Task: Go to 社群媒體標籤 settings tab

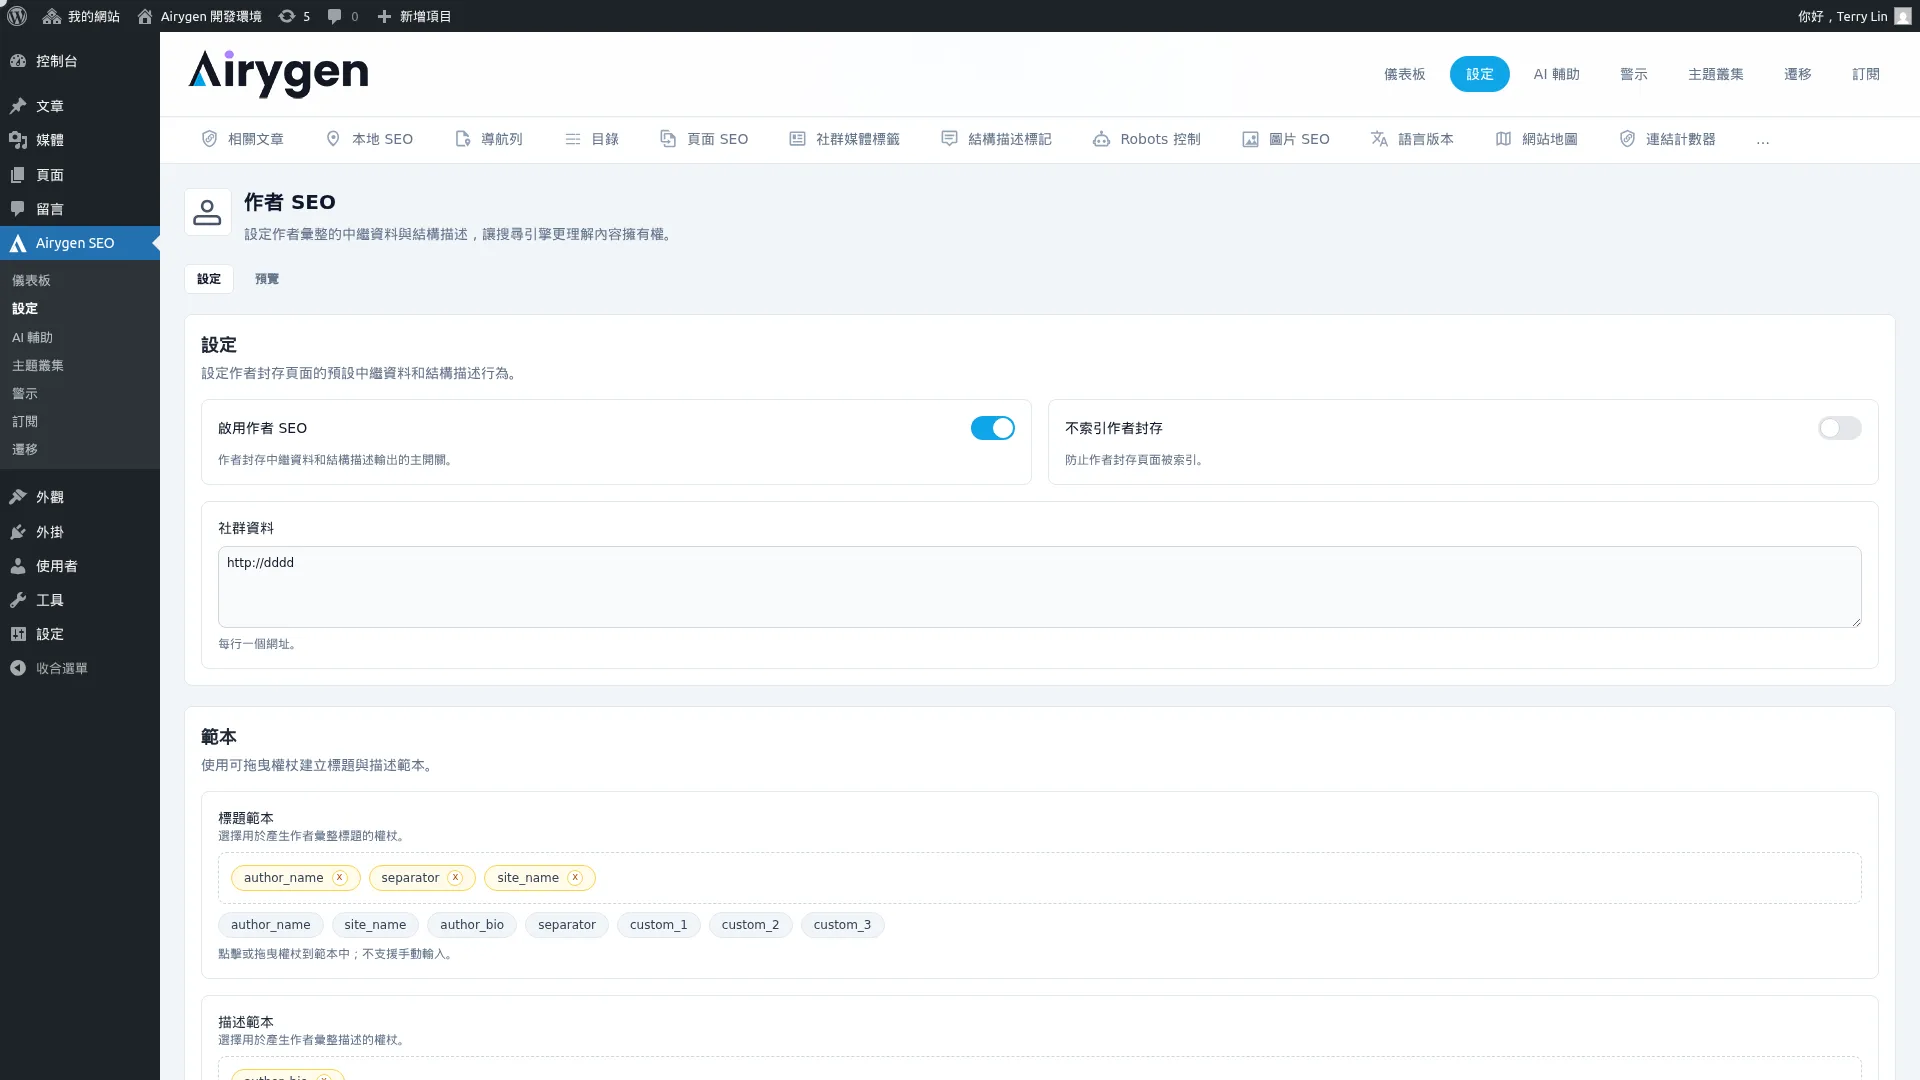Action: (845, 139)
